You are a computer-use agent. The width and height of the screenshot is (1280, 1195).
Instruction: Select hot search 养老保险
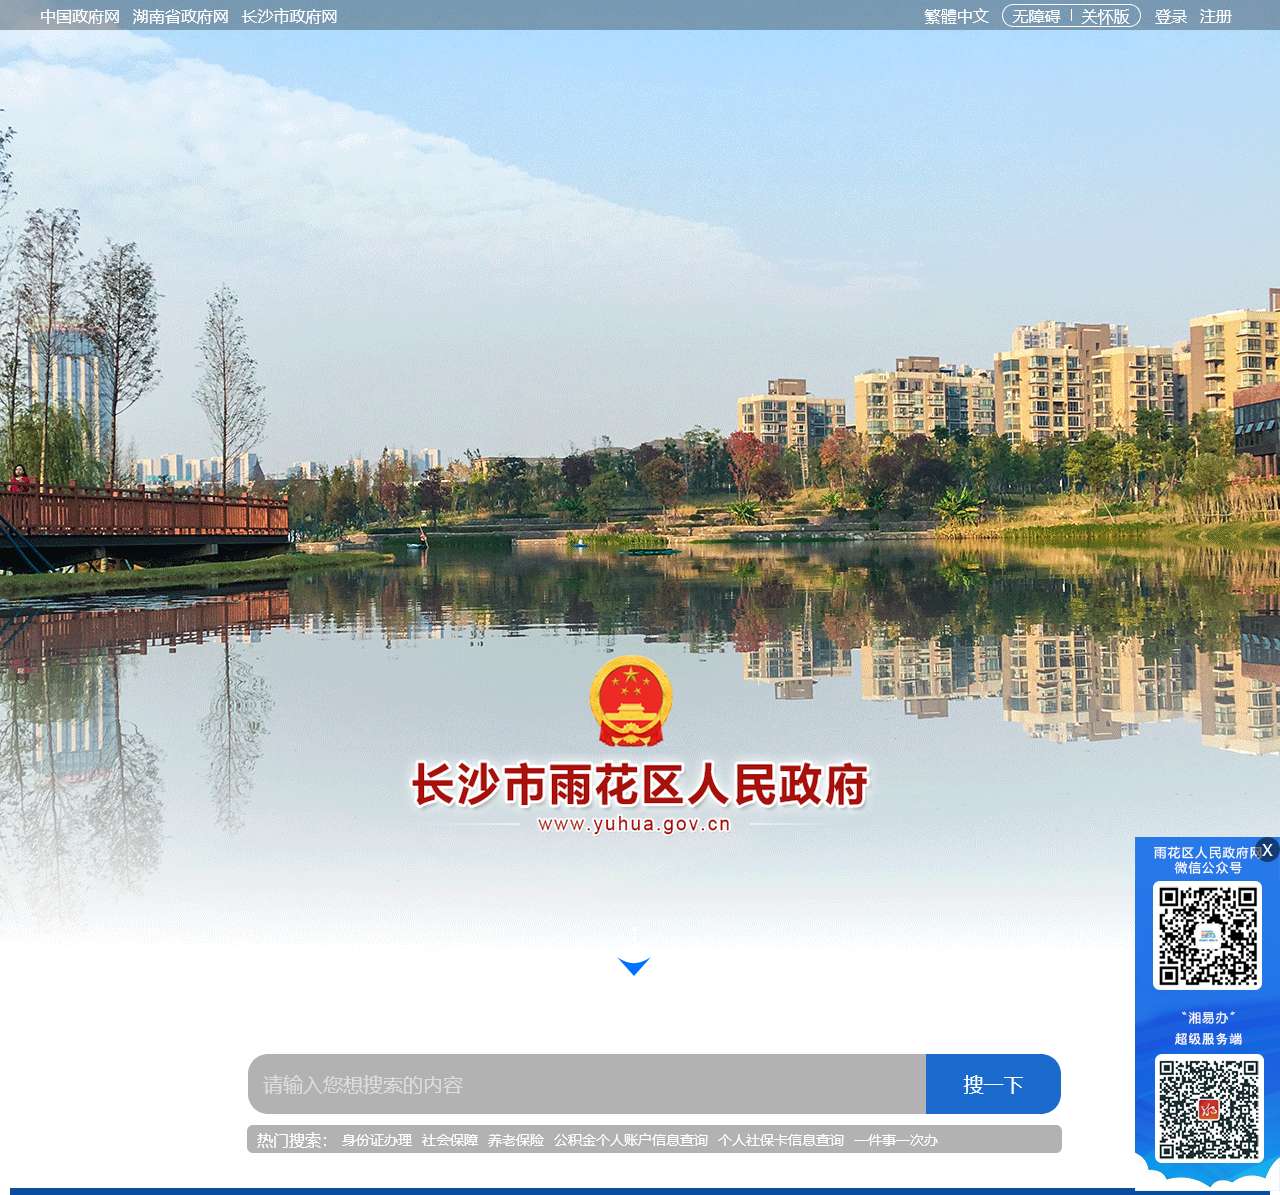(x=516, y=1140)
